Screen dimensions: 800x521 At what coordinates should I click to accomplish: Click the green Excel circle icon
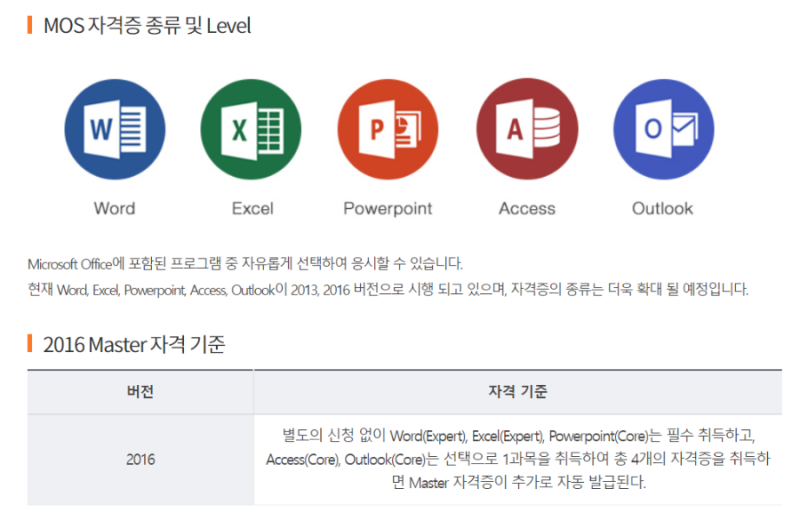[251, 129]
